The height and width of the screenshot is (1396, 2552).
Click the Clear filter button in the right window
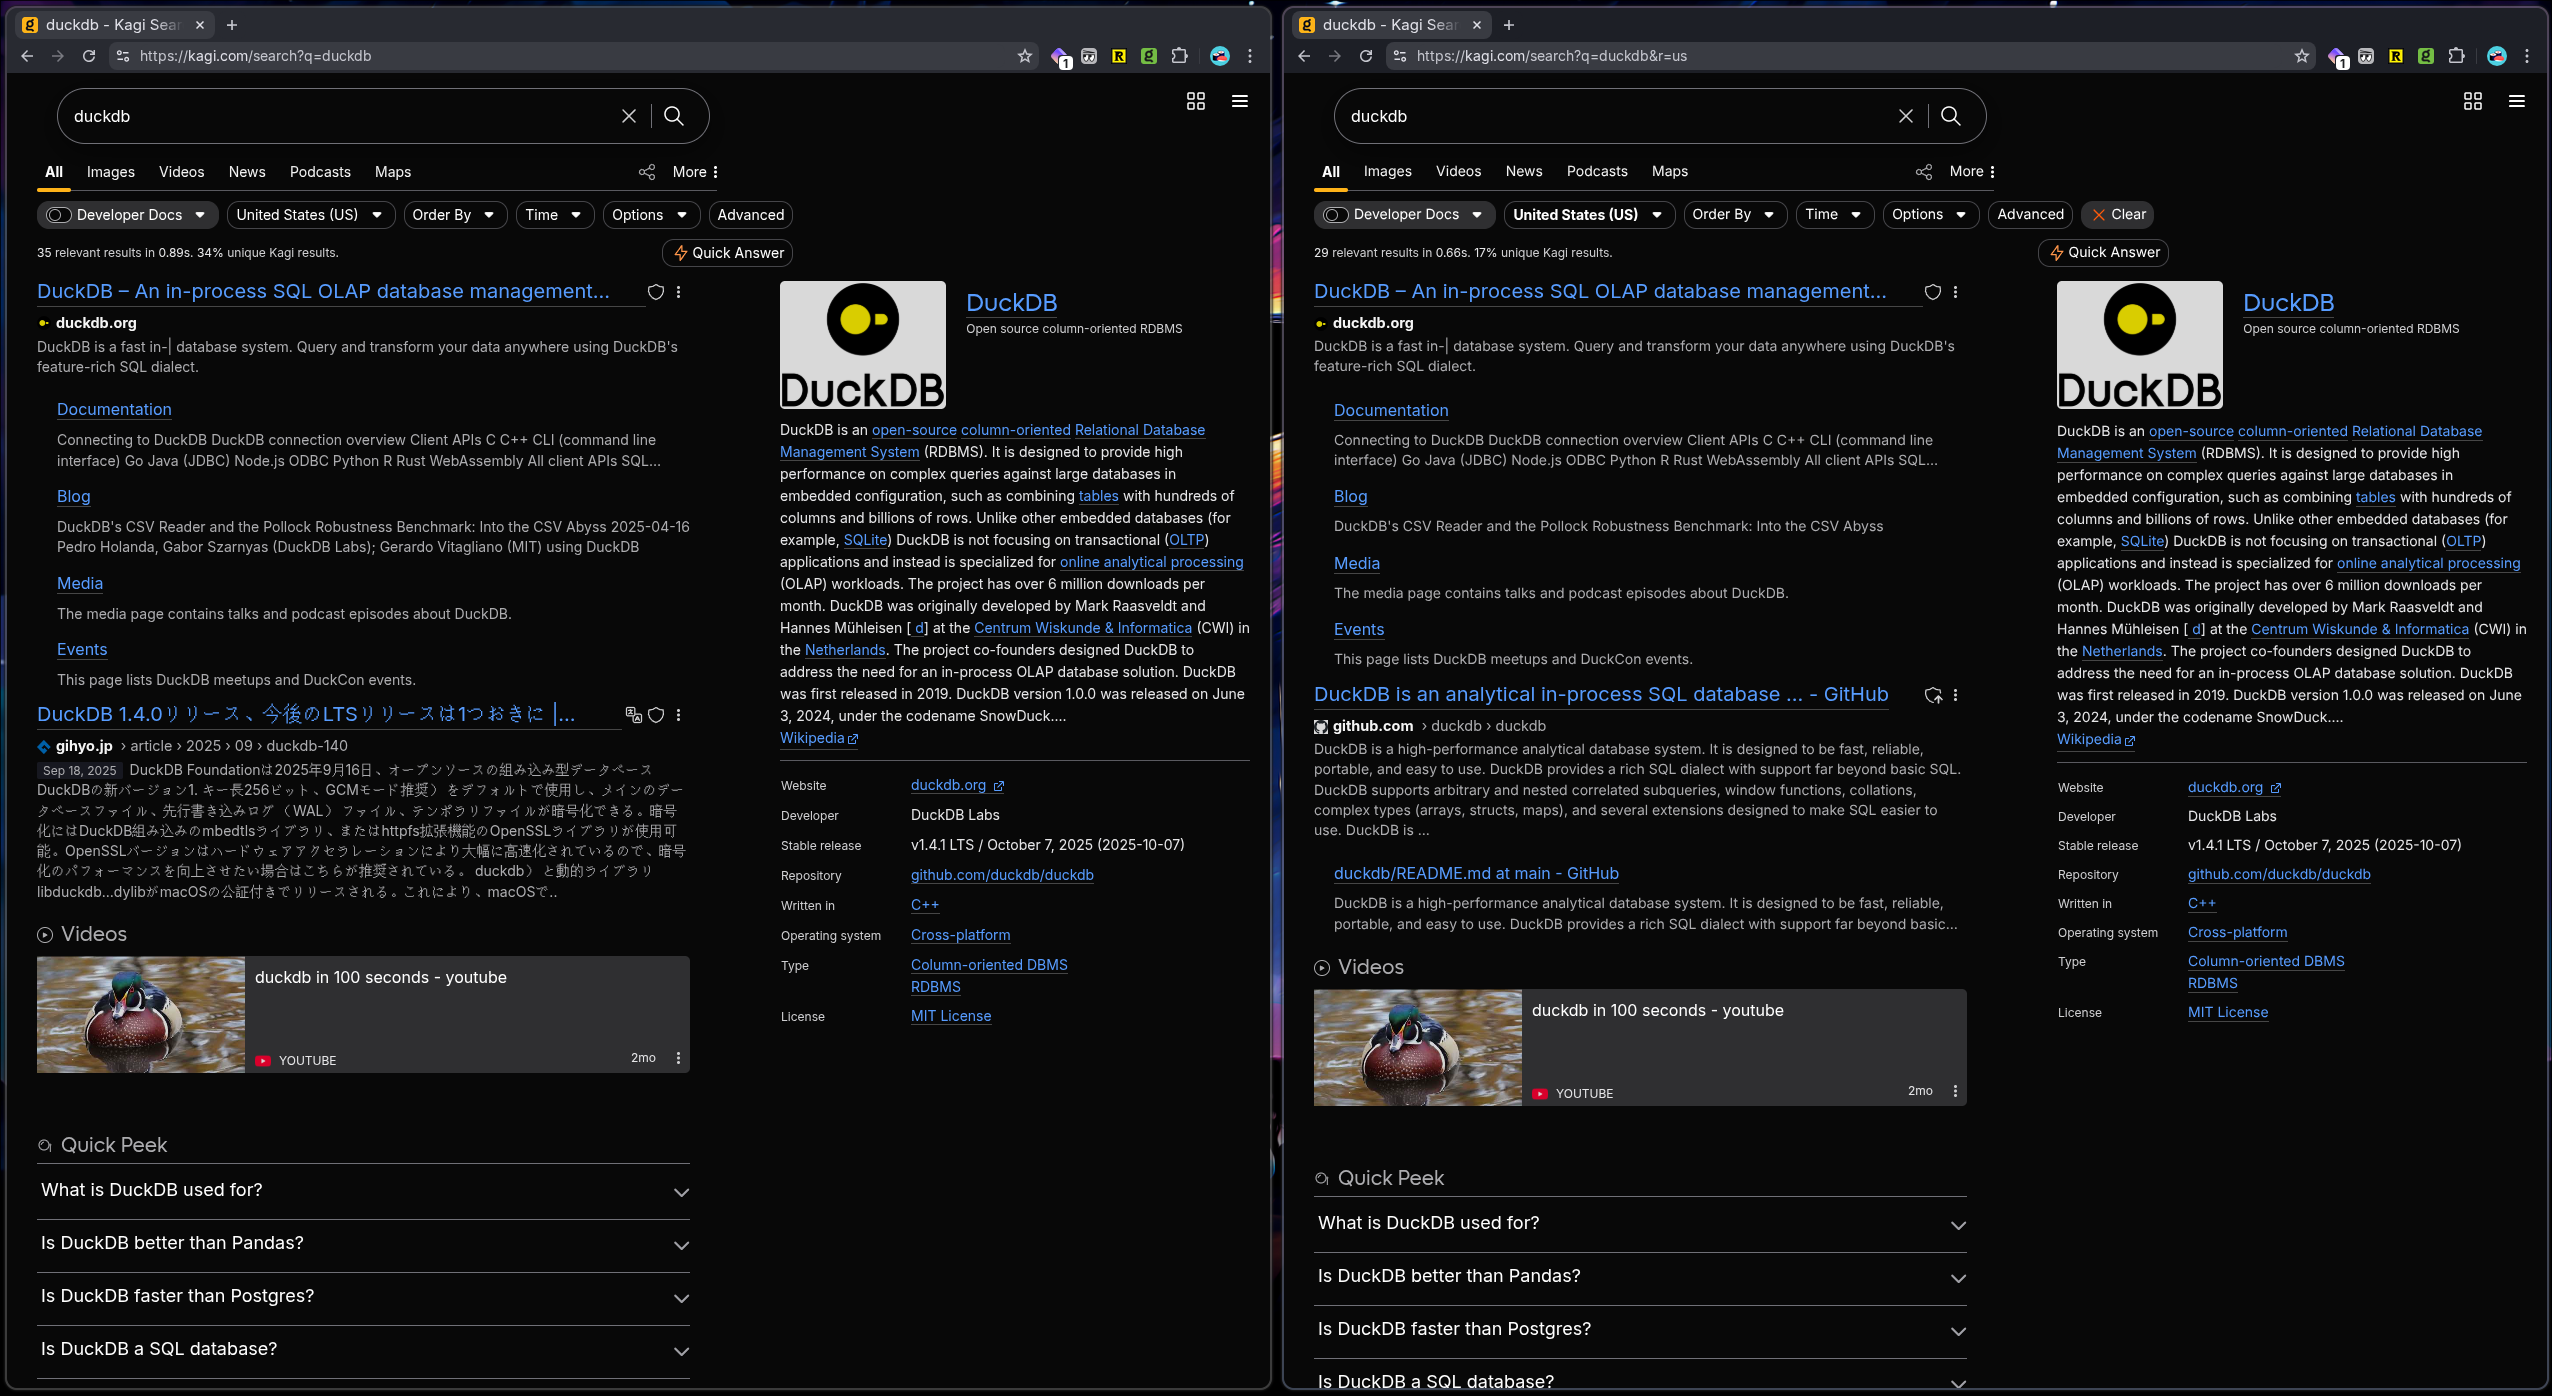click(x=2118, y=215)
